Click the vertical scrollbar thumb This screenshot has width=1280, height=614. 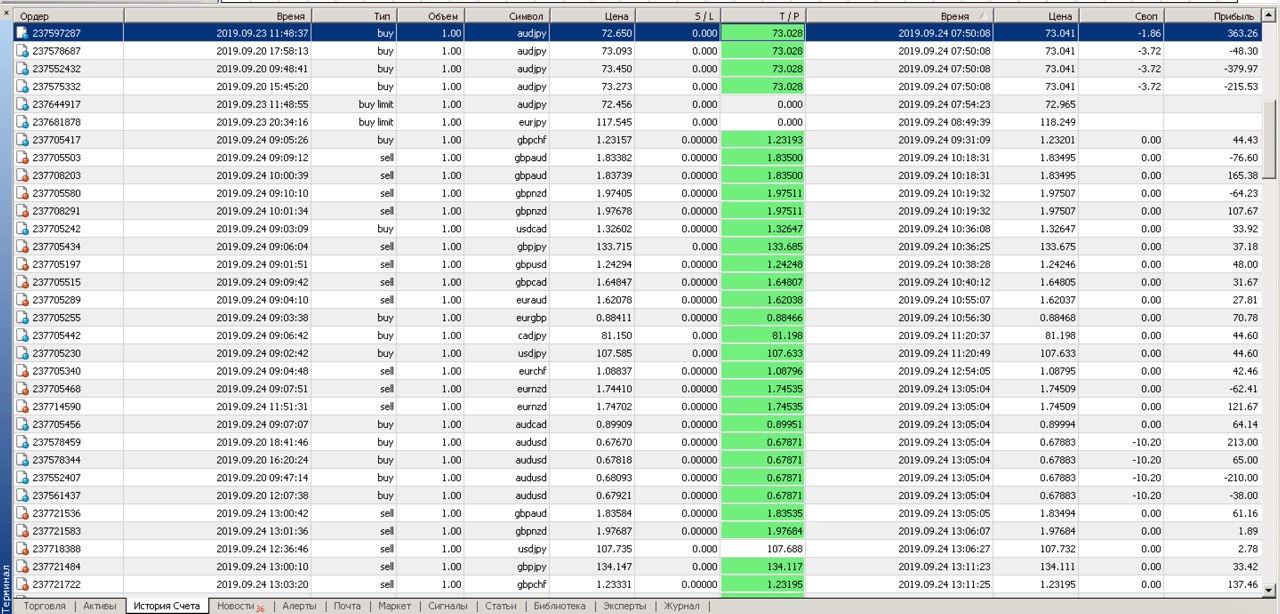click(x=1271, y=138)
